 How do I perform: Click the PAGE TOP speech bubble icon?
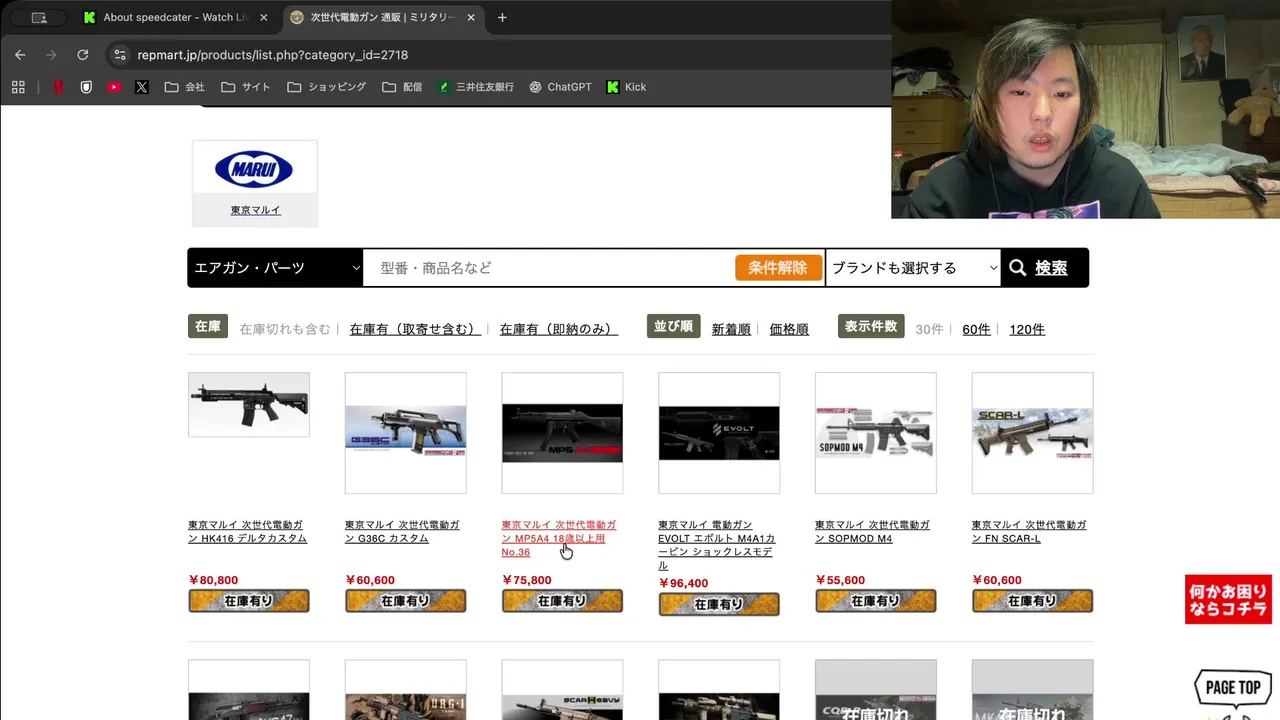(x=1233, y=688)
